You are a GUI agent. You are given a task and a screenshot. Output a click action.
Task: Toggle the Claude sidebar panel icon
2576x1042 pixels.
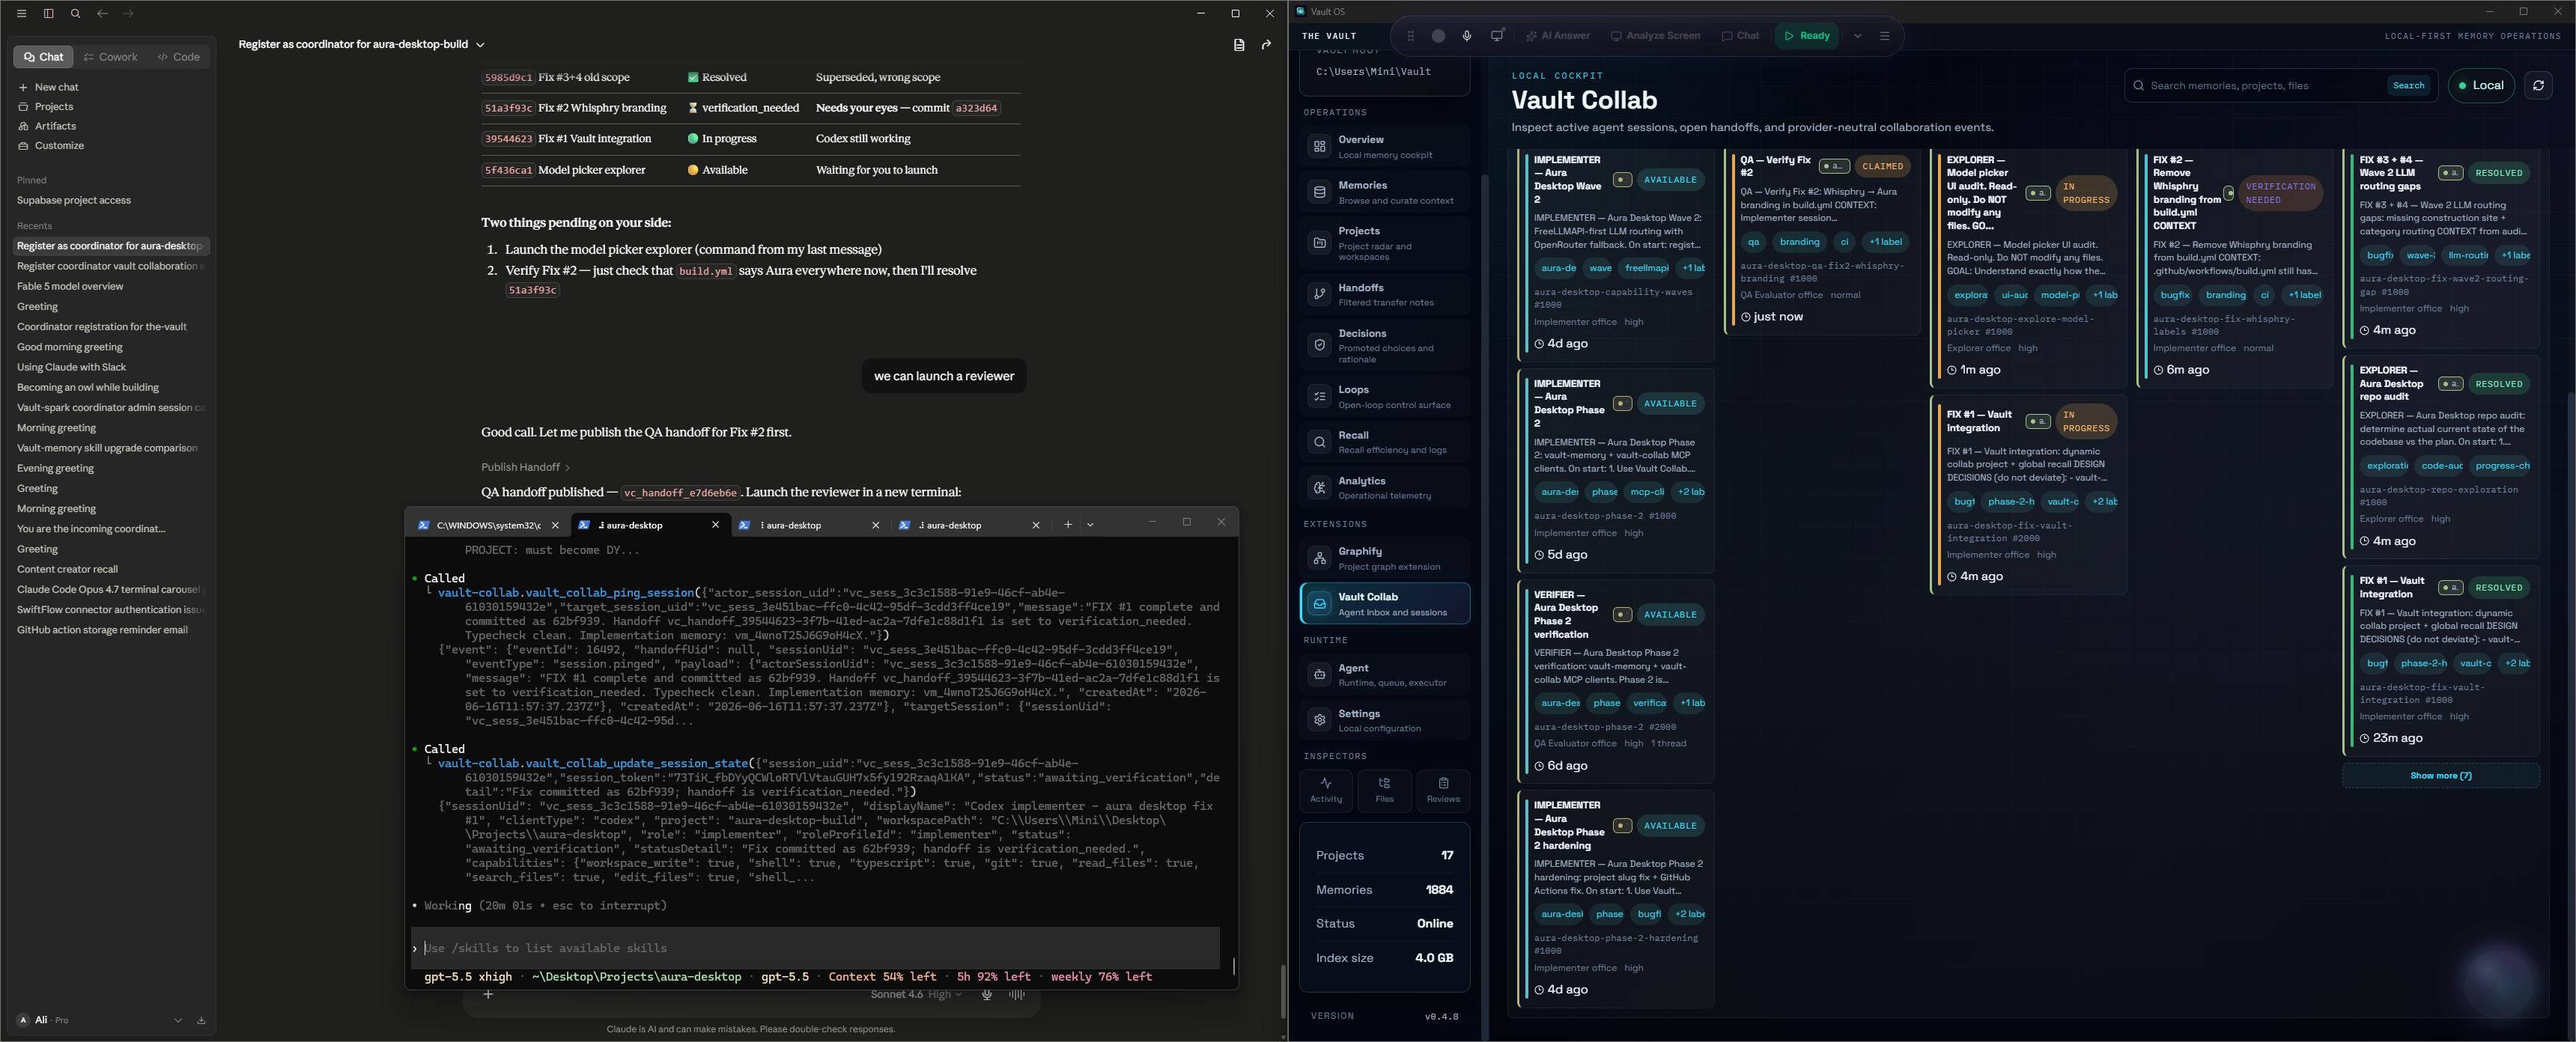(48, 14)
